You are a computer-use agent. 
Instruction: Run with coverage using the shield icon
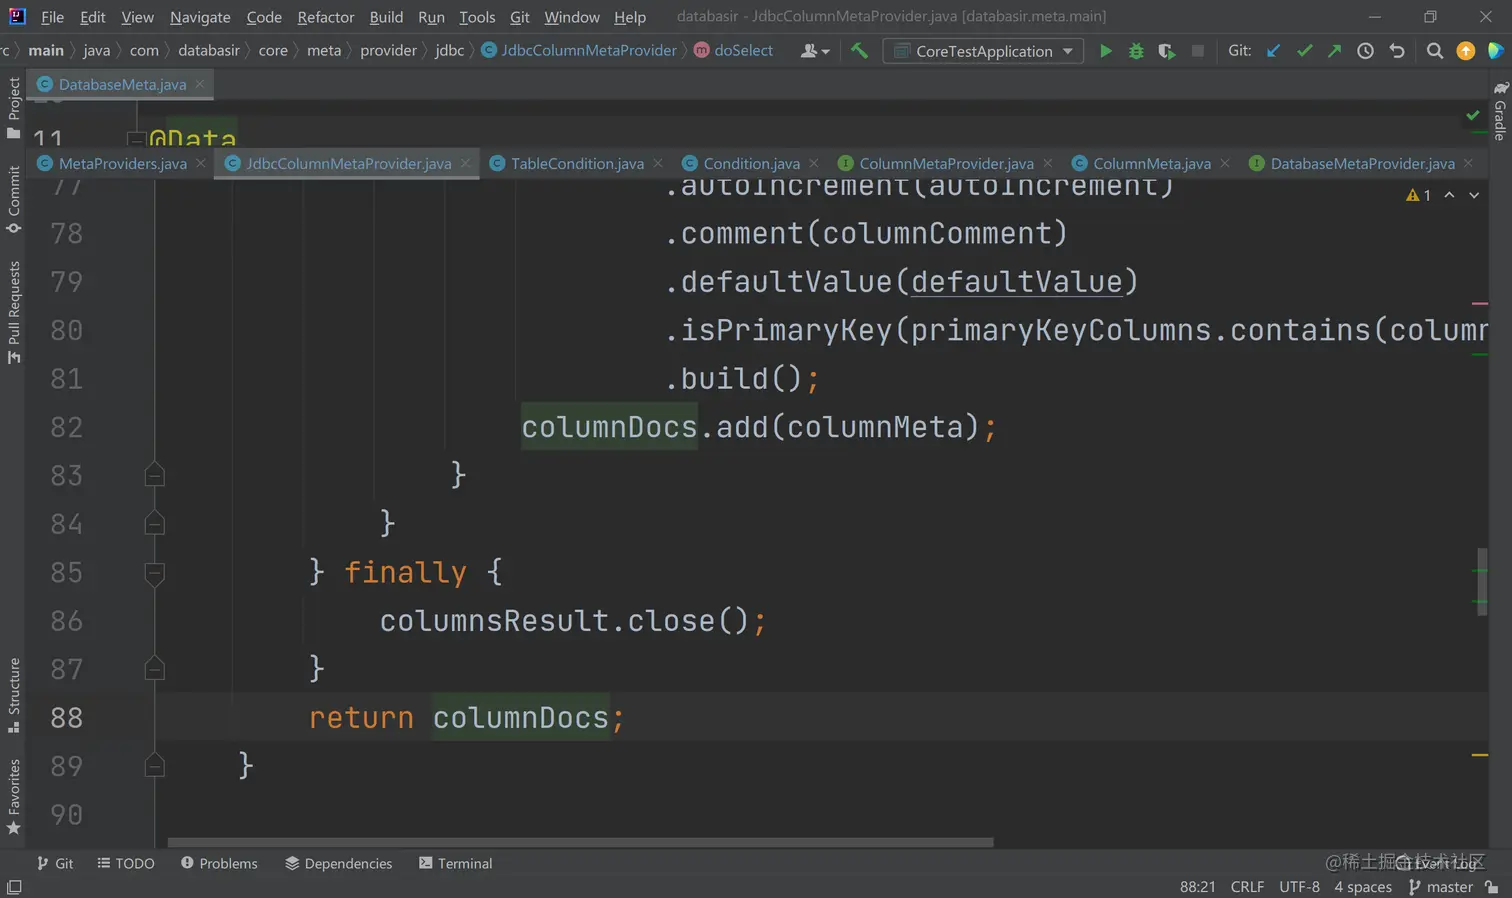click(x=1166, y=51)
